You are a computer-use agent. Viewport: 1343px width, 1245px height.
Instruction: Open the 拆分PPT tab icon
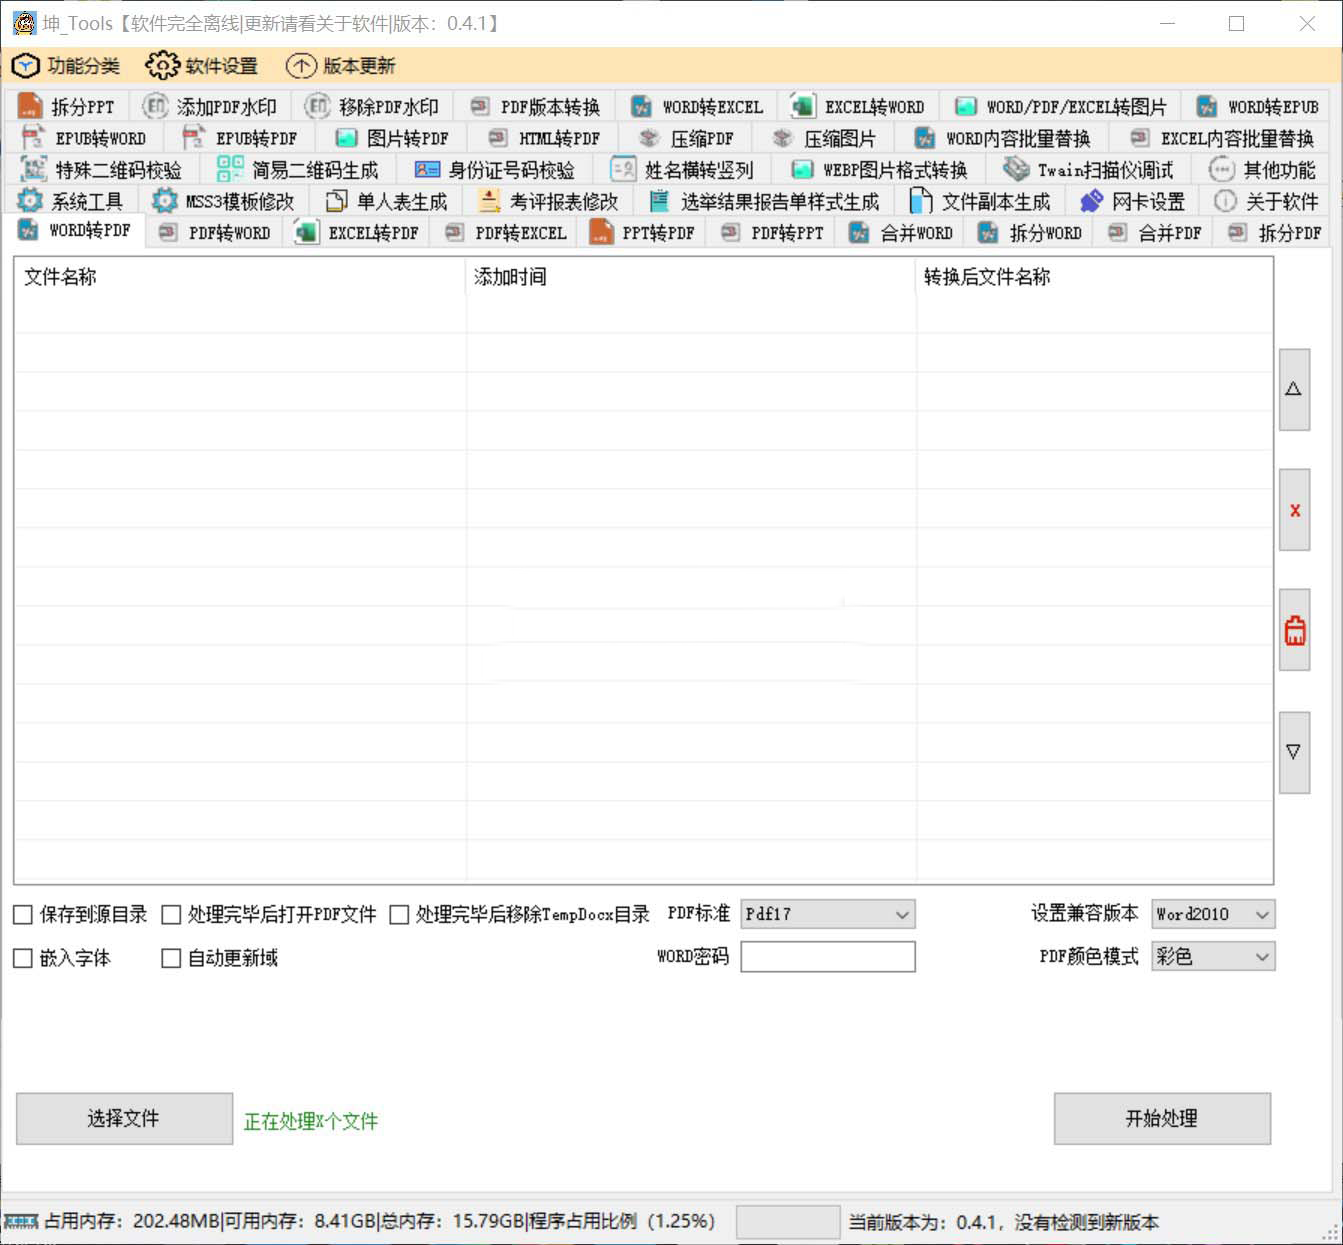(30, 106)
